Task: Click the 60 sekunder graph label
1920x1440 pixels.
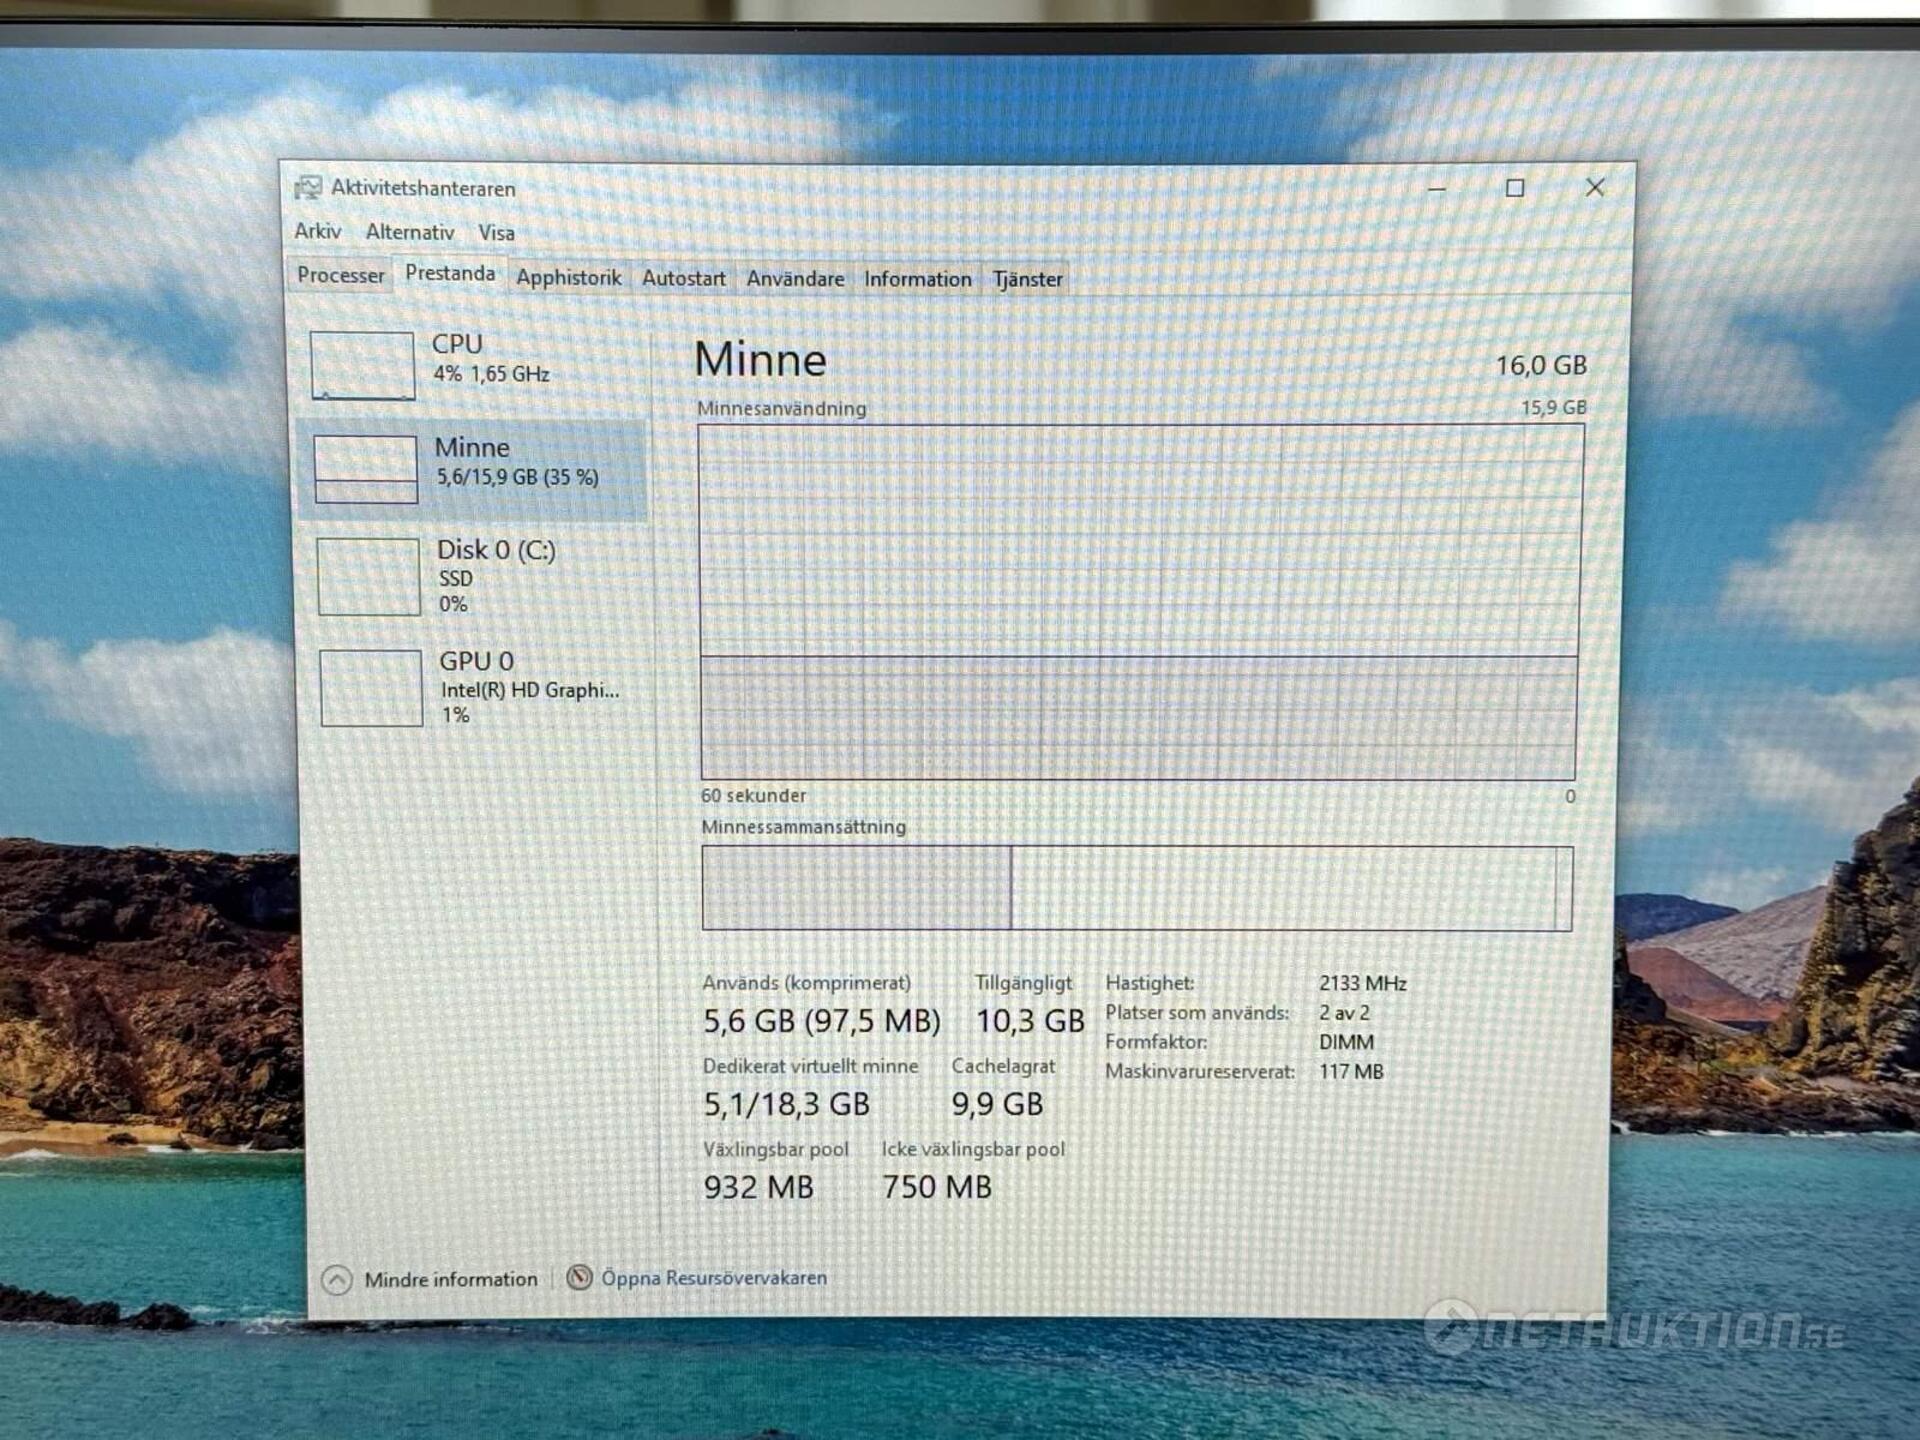Action: point(753,795)
